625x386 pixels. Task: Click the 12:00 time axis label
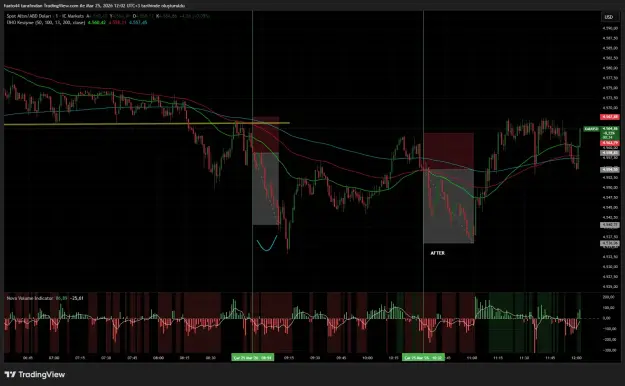click(576, 358)
